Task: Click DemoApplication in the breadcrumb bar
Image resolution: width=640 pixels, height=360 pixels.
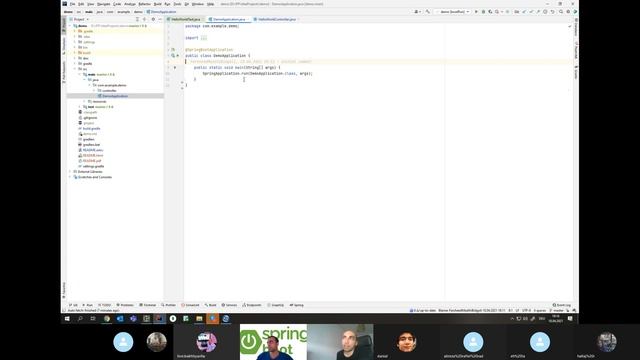Action: [162, 12]
